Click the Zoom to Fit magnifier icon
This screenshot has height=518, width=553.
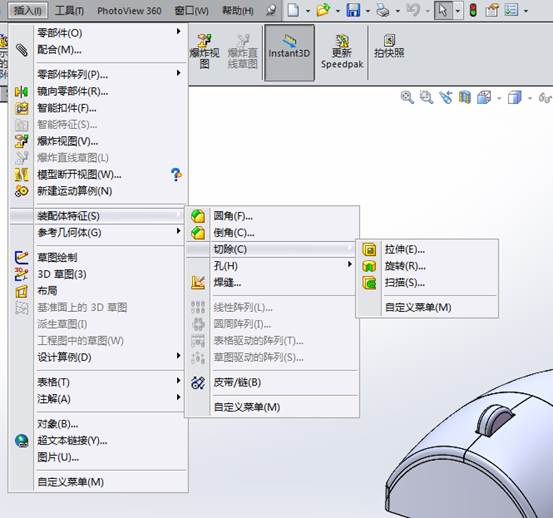pyautogui.click(x=407, y=97)
